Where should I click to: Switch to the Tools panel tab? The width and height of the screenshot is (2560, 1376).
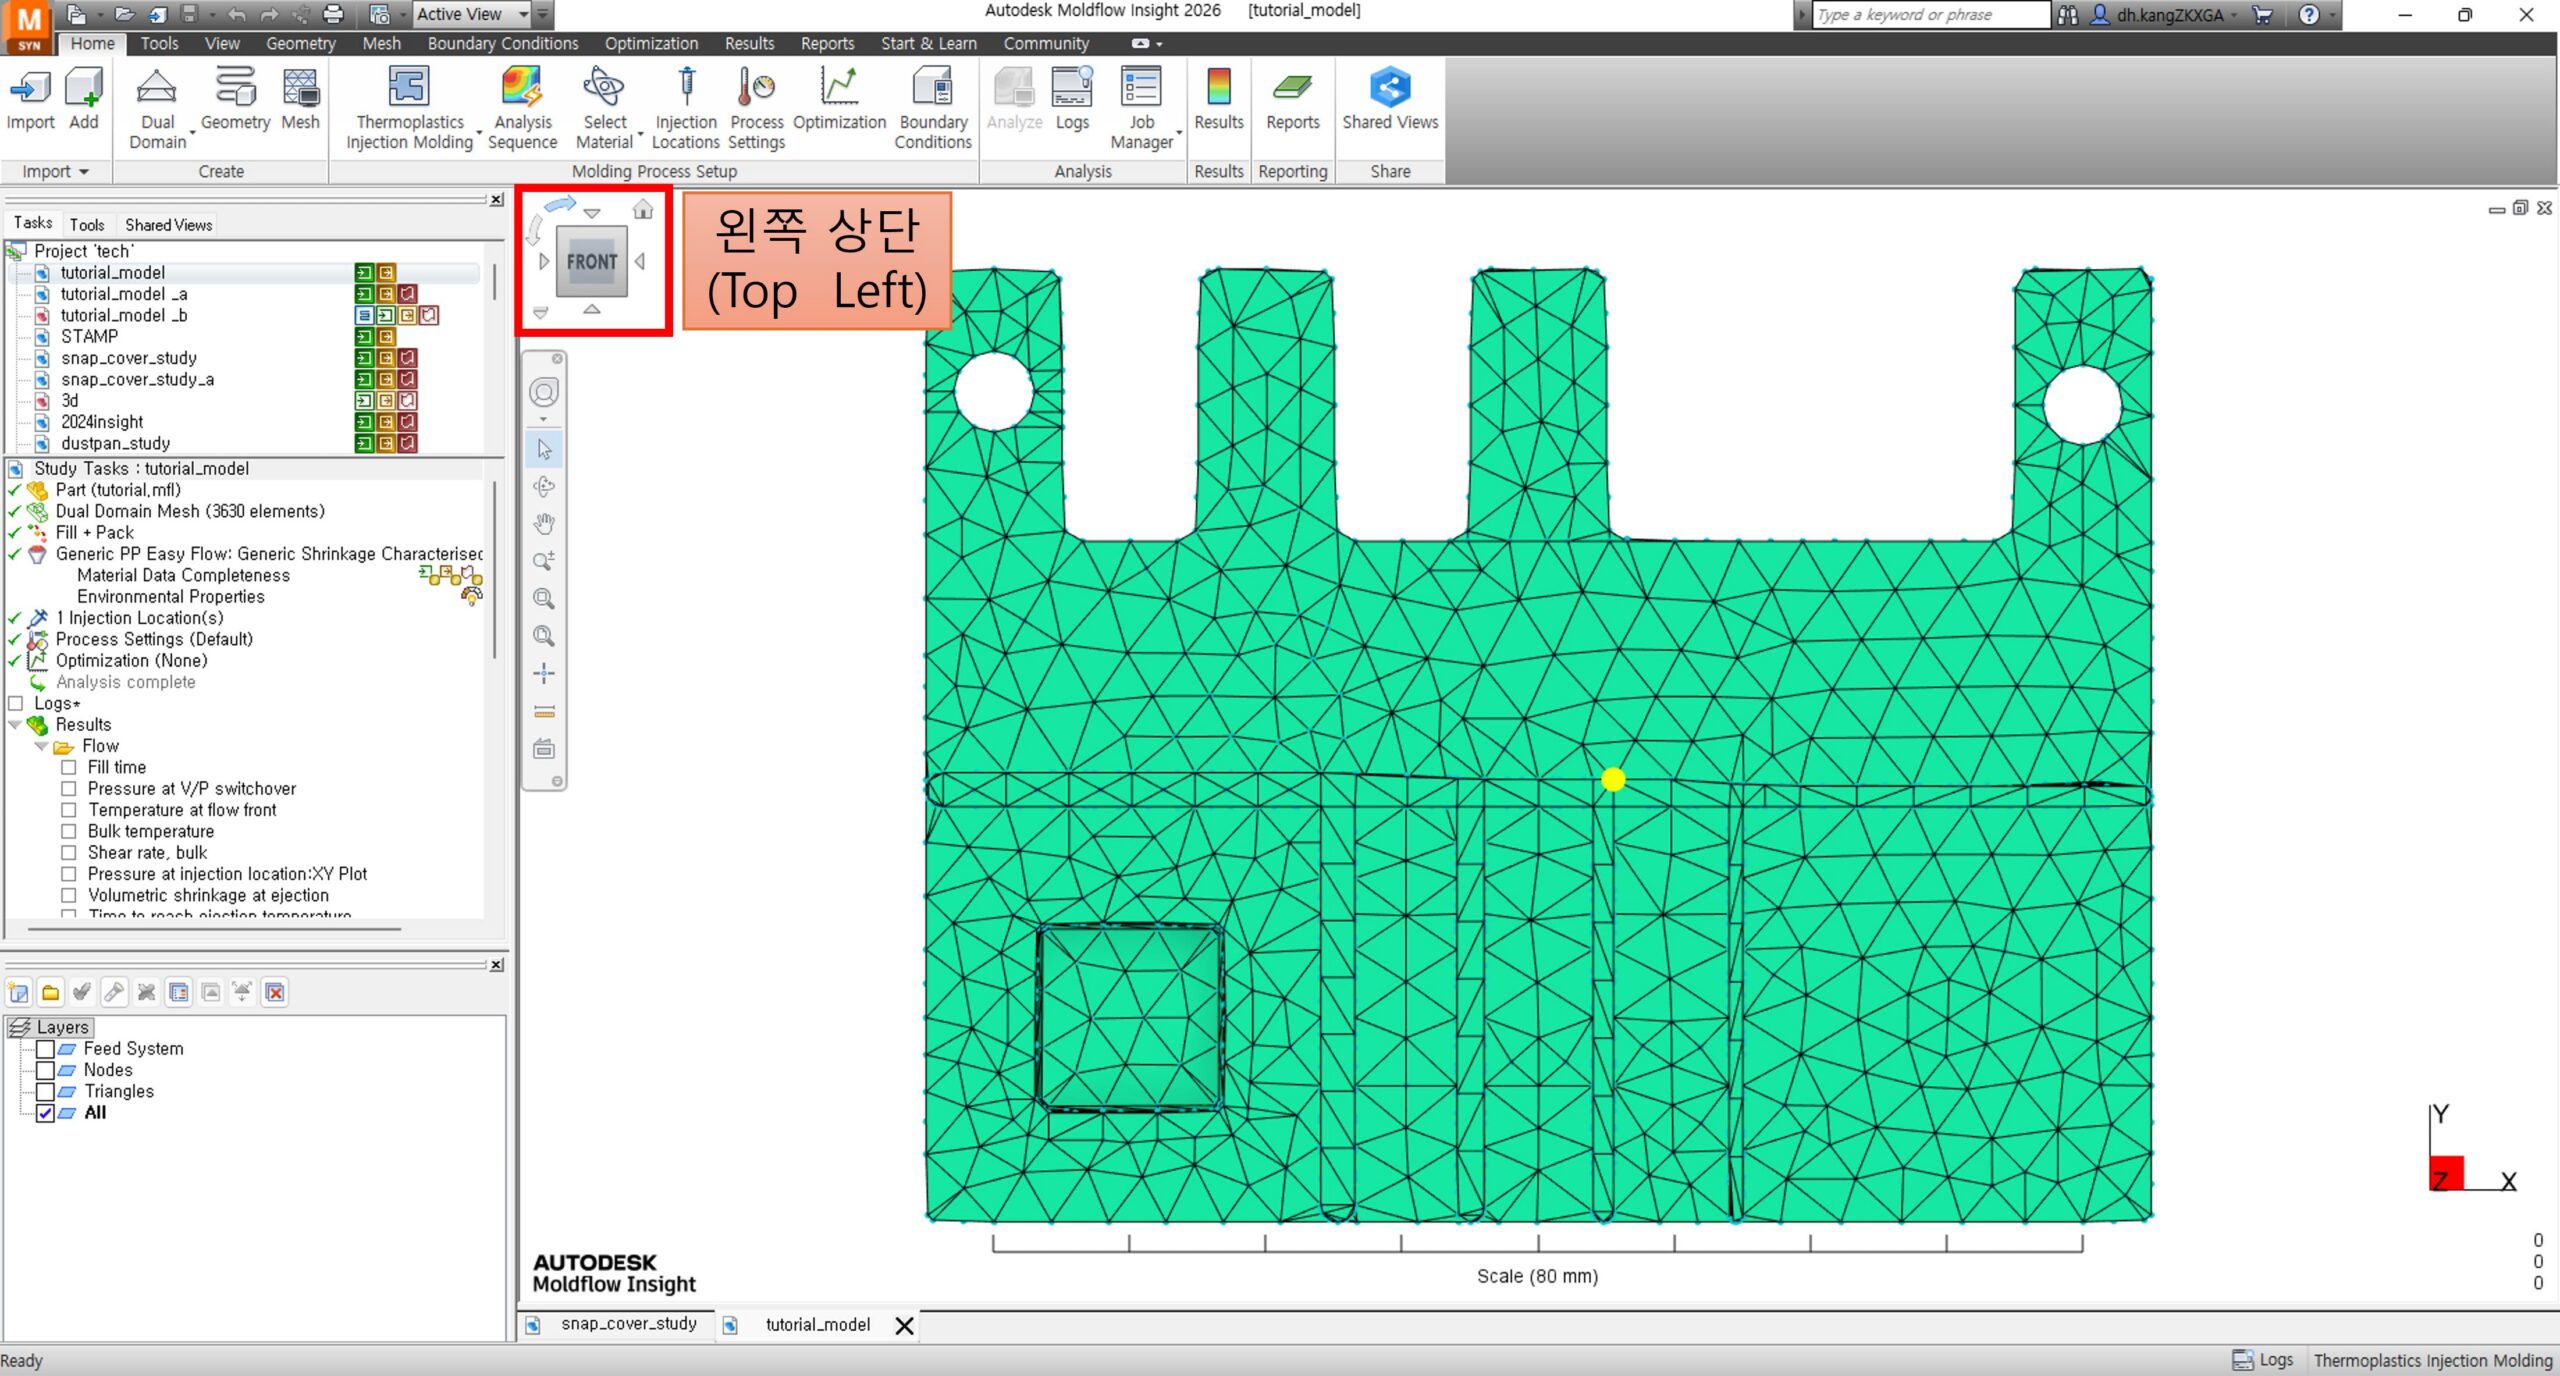pos(87,225)
